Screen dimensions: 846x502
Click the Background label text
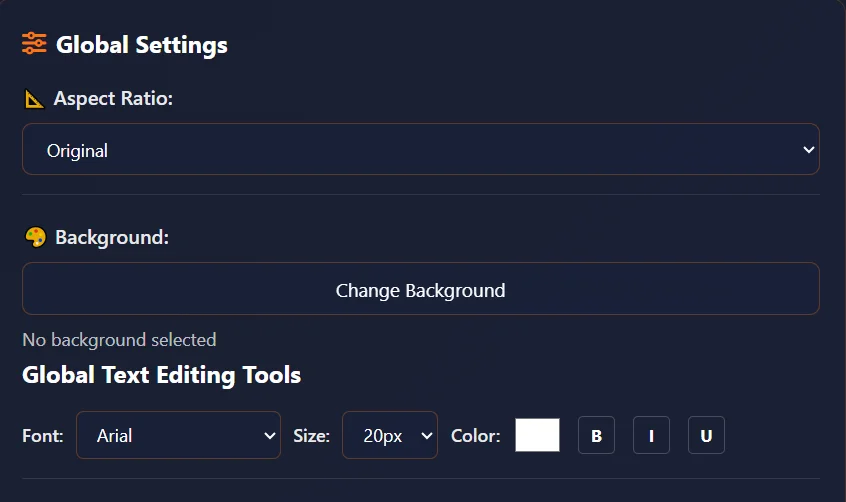(x=112, y=237)
